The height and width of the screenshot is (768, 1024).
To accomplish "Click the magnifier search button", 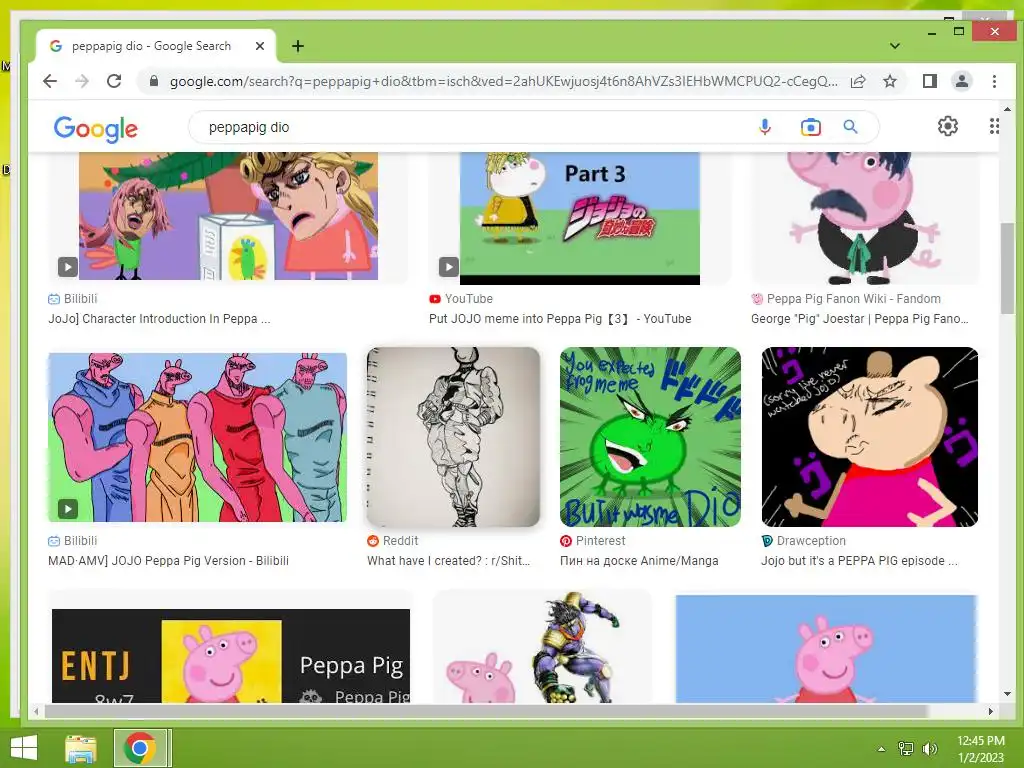I will [x=850, y=127].
